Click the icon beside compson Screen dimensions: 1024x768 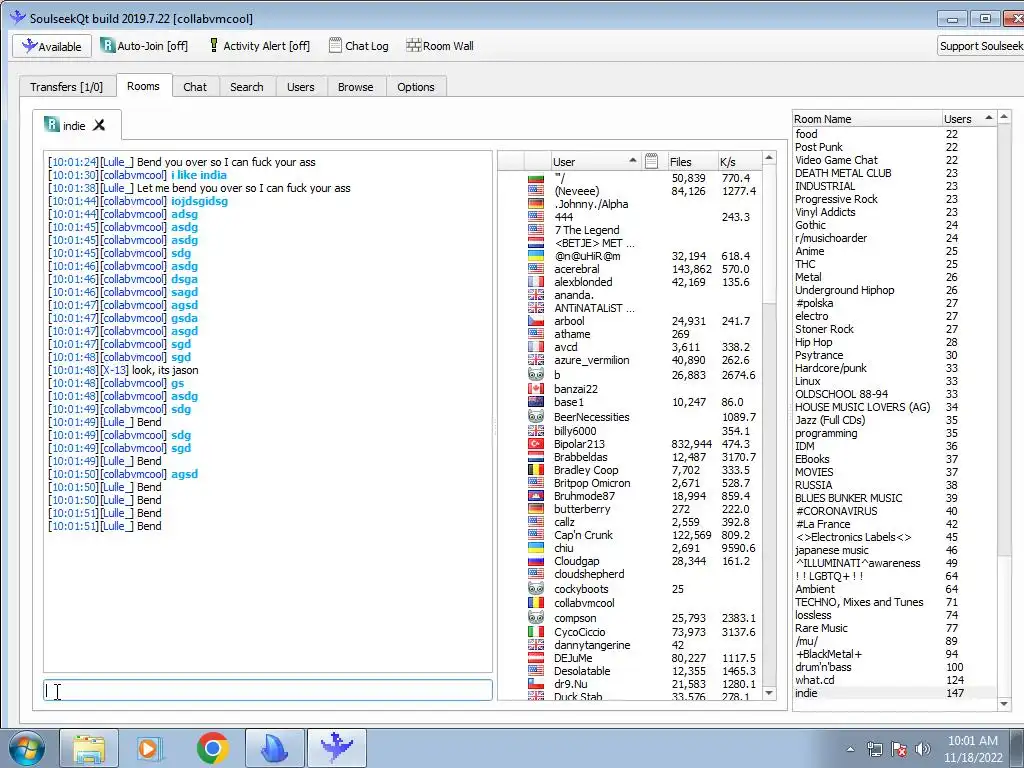[x=536, y=617]
